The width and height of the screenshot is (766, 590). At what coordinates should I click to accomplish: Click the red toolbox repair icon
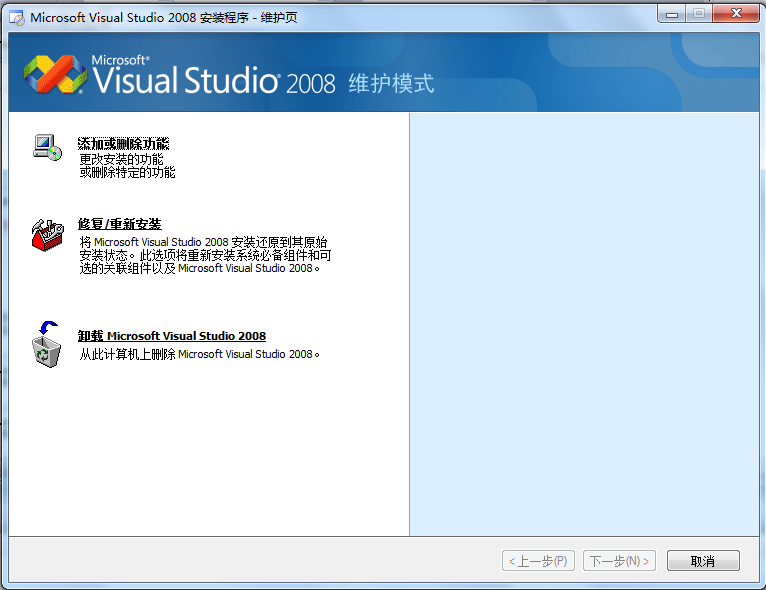[x=47, y=235]
